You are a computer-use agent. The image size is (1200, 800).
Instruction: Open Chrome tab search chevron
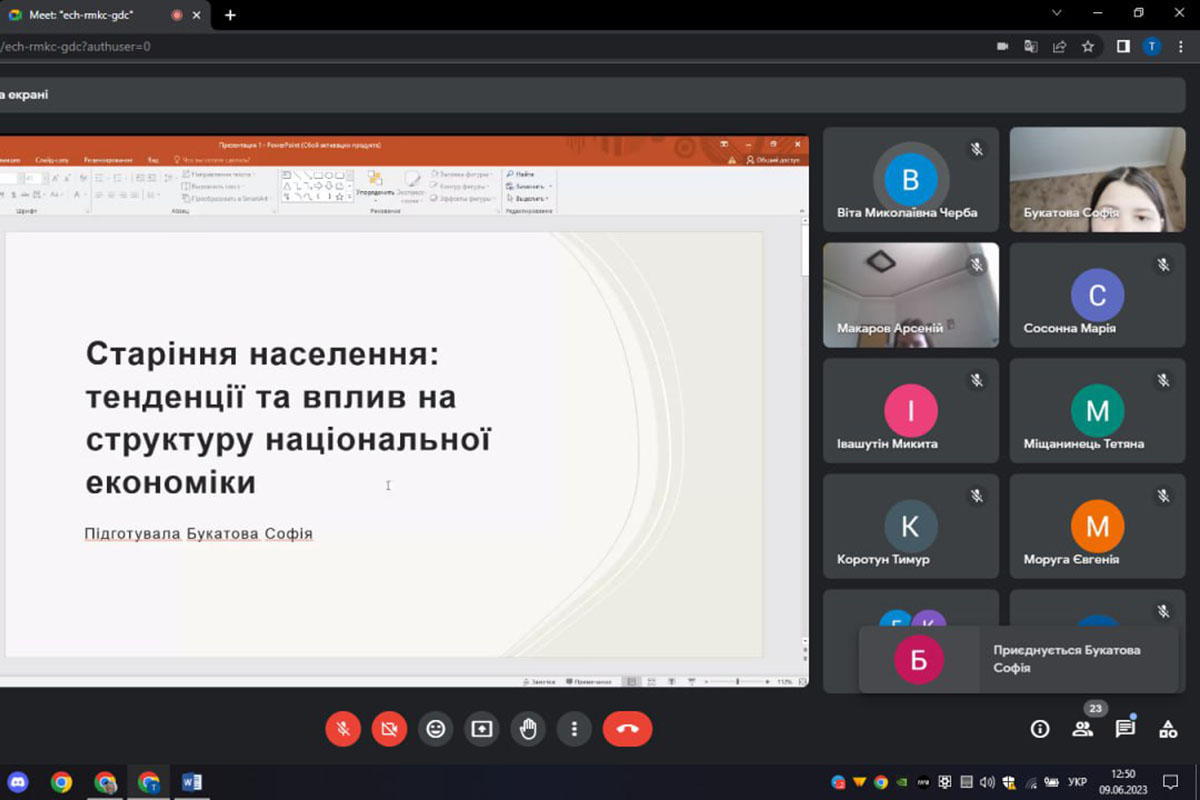tap(1058, 13)
